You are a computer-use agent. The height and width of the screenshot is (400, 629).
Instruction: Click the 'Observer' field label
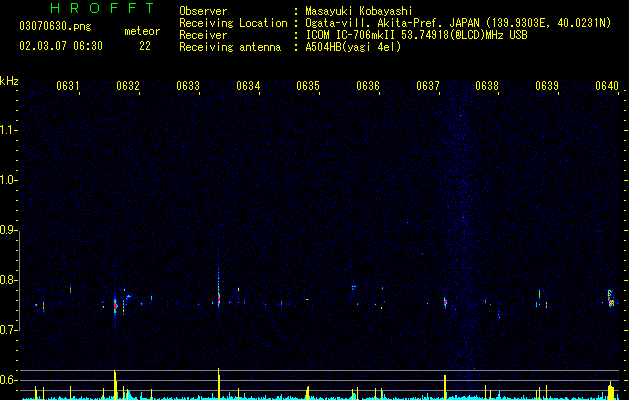(x=203, y=11)
